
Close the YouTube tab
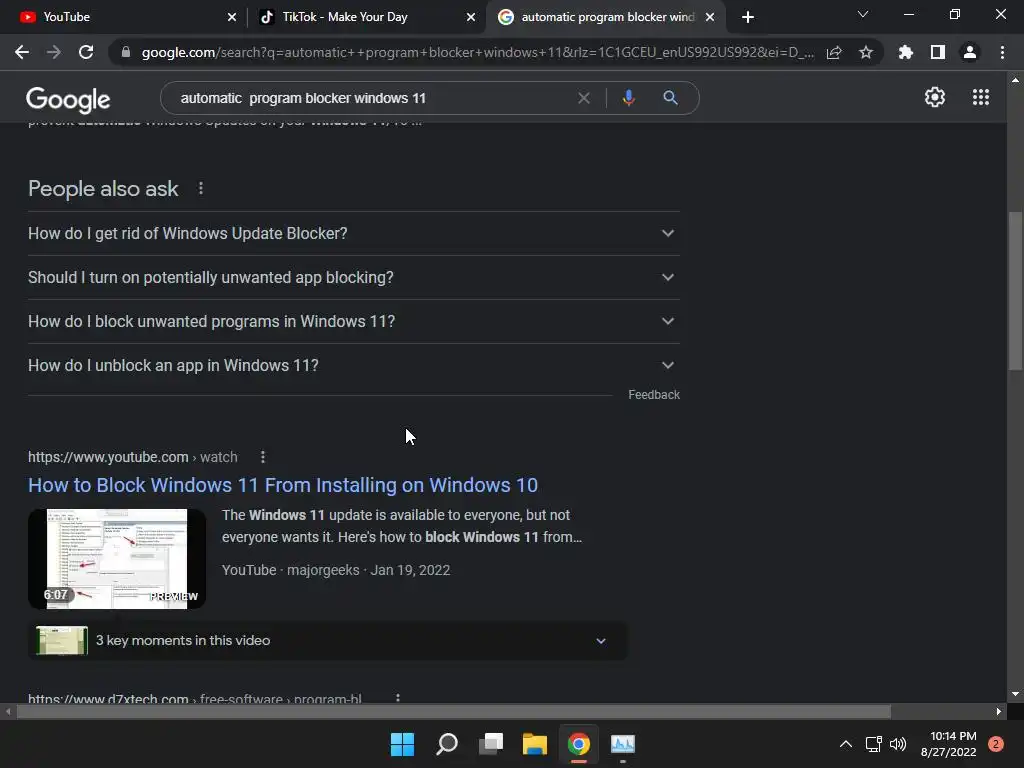pyautogui.click(x=232, y=17)
